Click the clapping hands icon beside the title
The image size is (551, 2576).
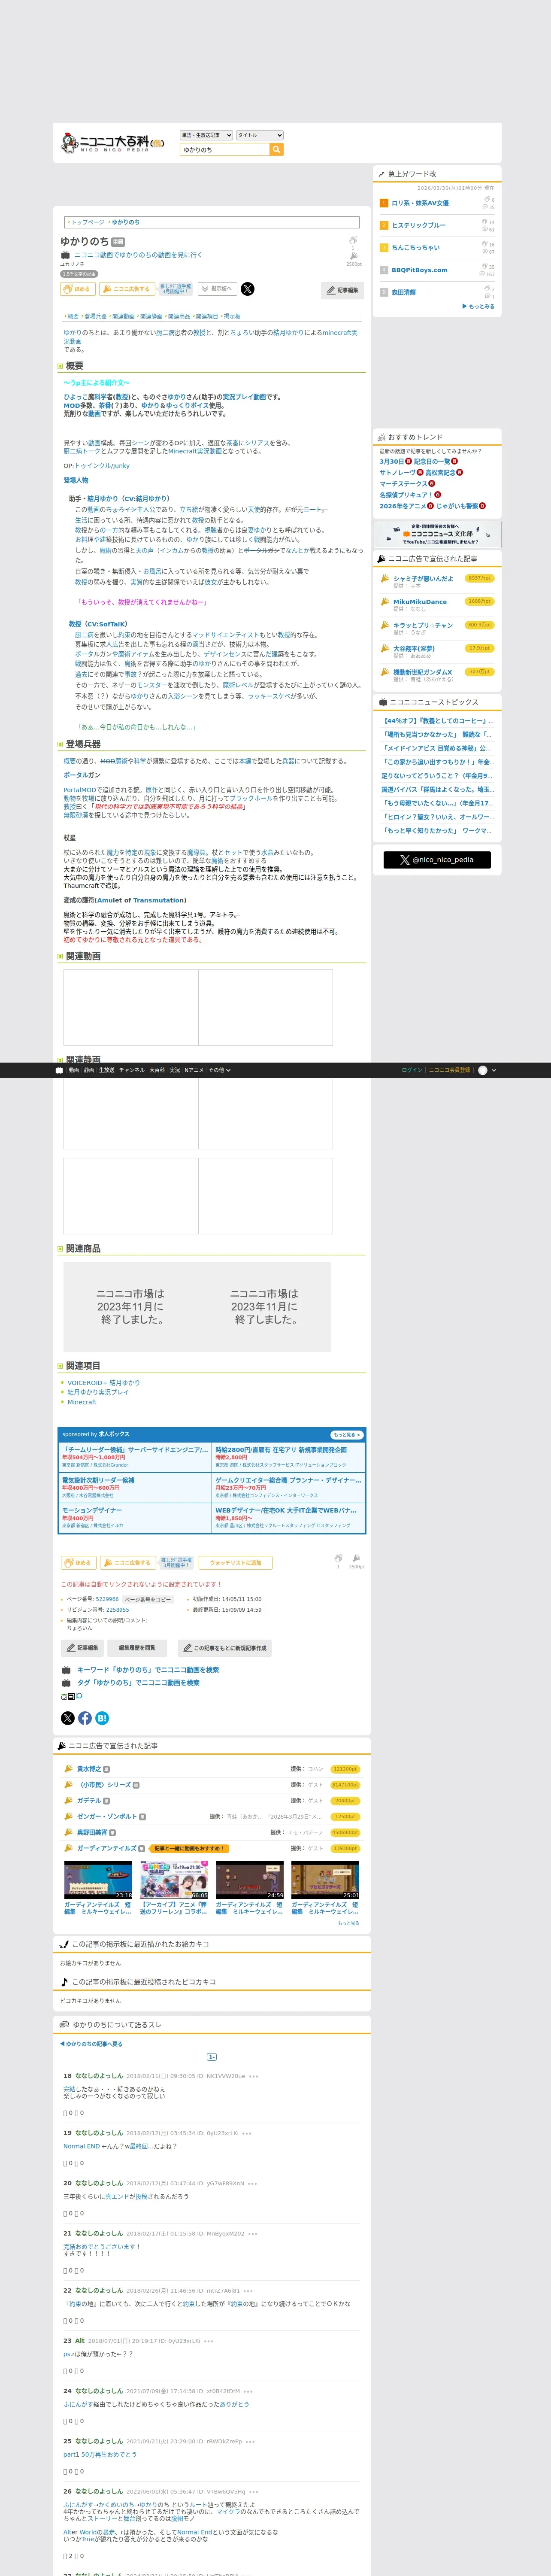[x=353, y=241]
